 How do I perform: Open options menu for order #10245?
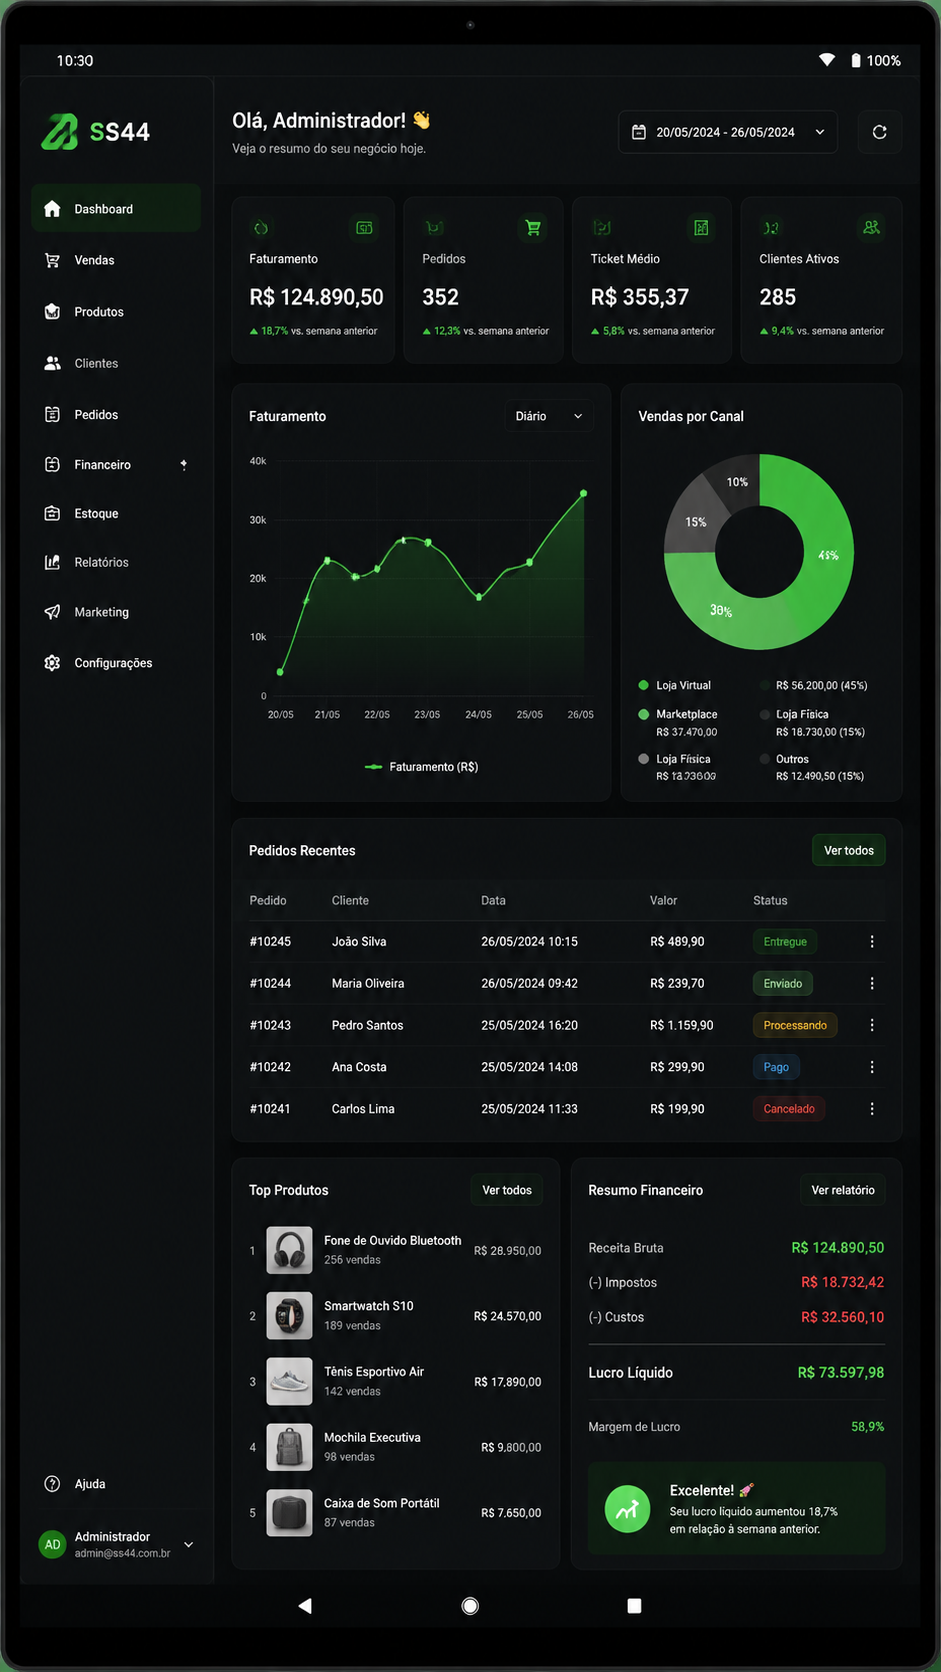[x=872, y=942]
